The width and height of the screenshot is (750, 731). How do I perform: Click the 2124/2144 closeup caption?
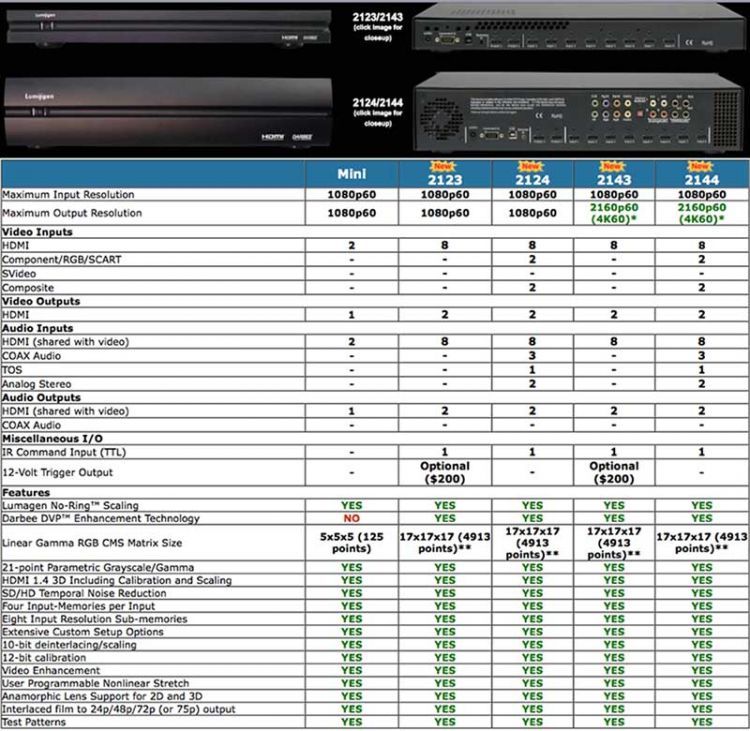378,112
